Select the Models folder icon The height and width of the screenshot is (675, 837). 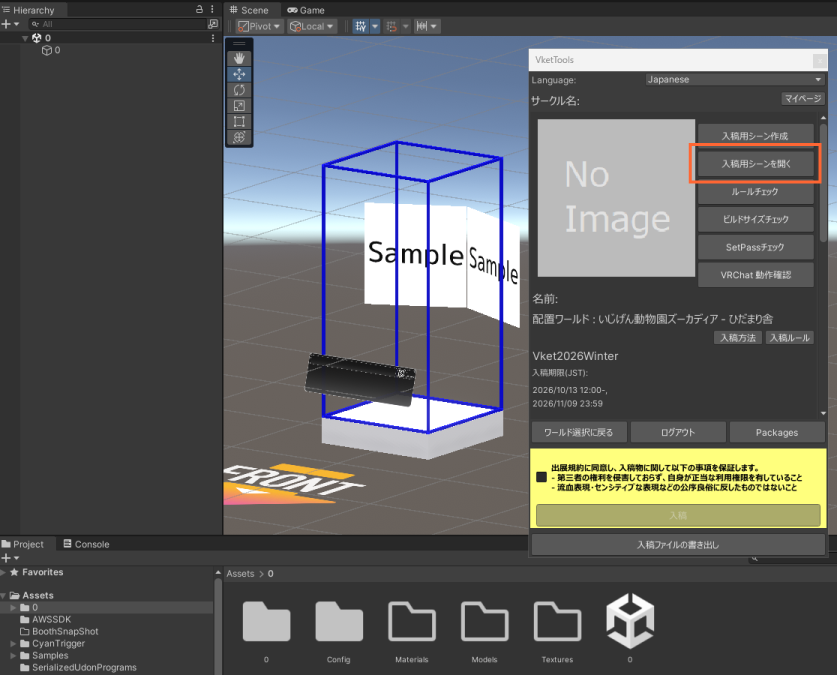(484, 621)
